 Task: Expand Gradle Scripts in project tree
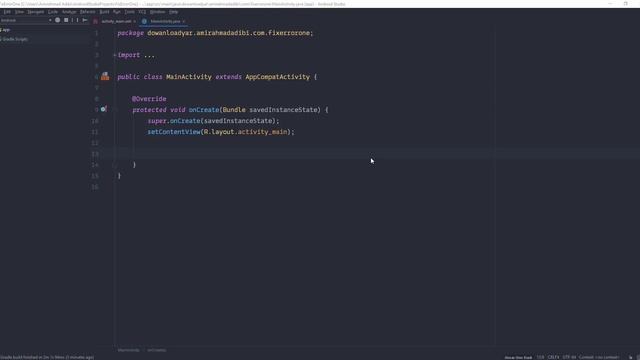(x=15, y=39)
